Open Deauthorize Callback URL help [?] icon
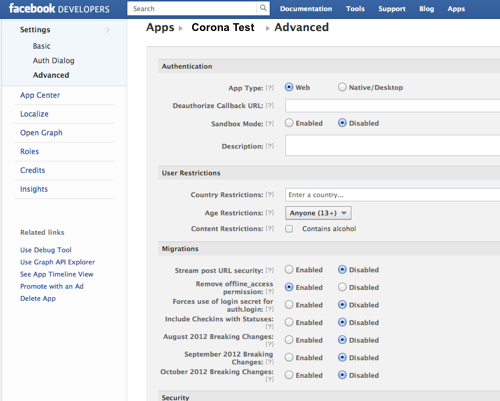This screenshot has height=401, width=500. [x=270, y=105]
